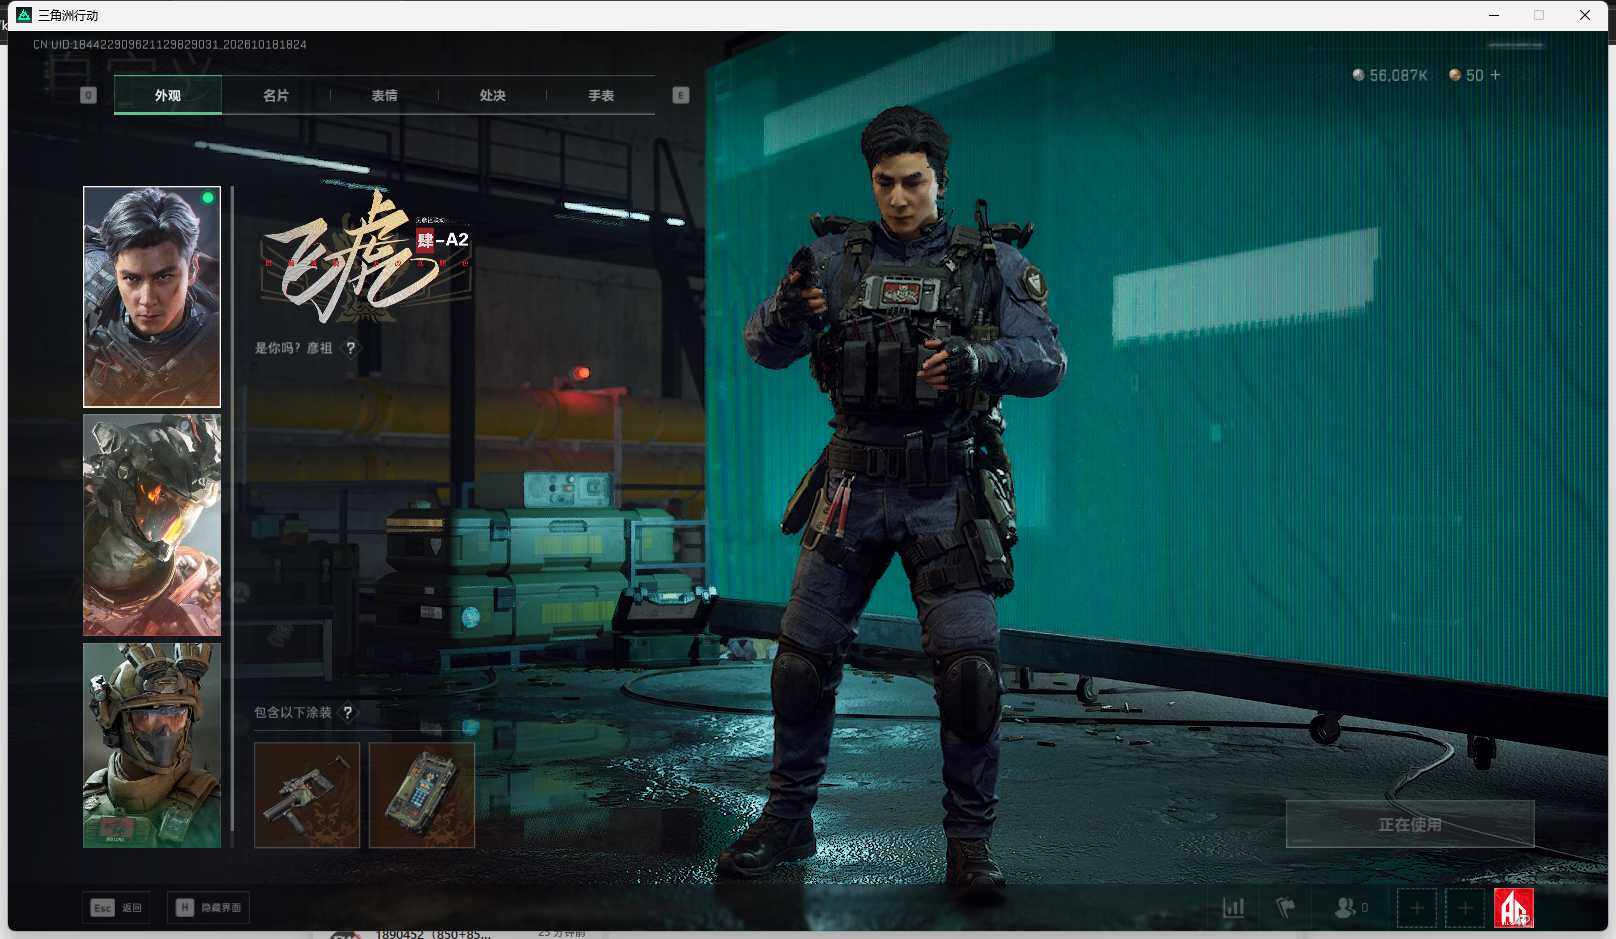This screenshot has height=939, width=1616.
Task: Close the 三角洲行动 game window
Action: (x=1585, y=15)
